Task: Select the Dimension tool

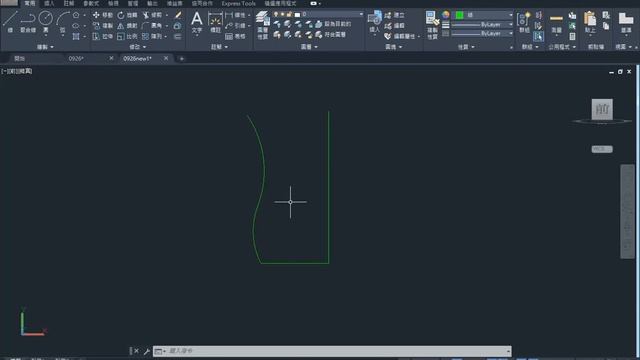Action: [x=215, y=22]
